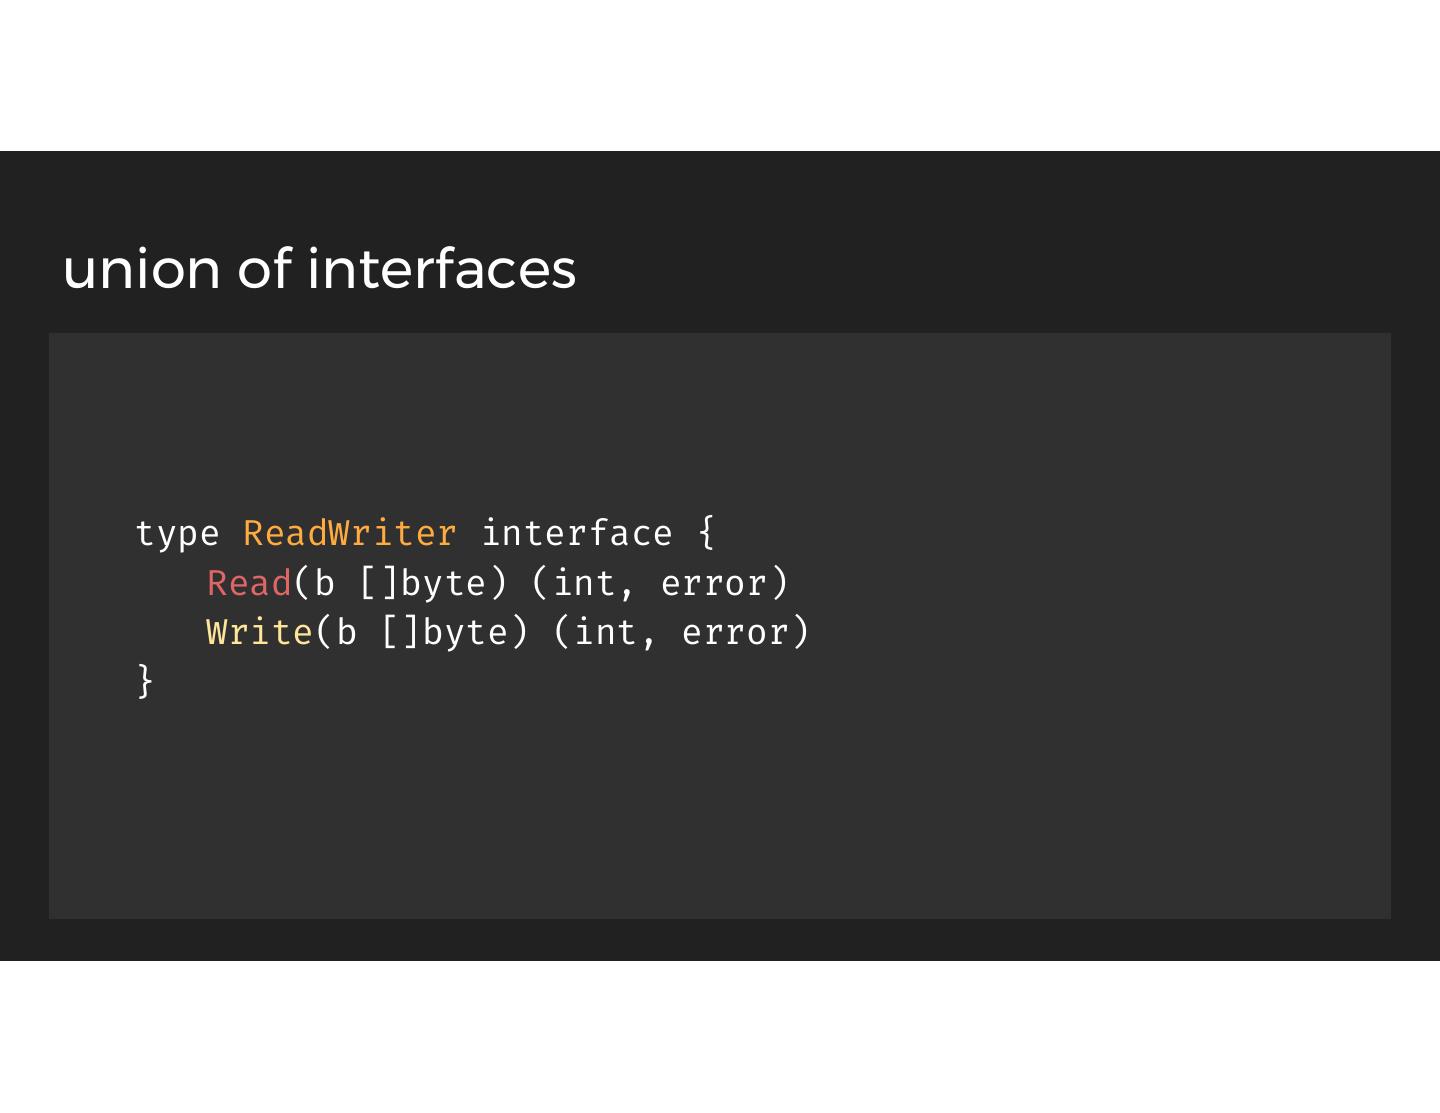Click the opening curly brace after interface
Image resolution: width=1440 pixels, height=1113 pixels.
(x=707, y=532)
